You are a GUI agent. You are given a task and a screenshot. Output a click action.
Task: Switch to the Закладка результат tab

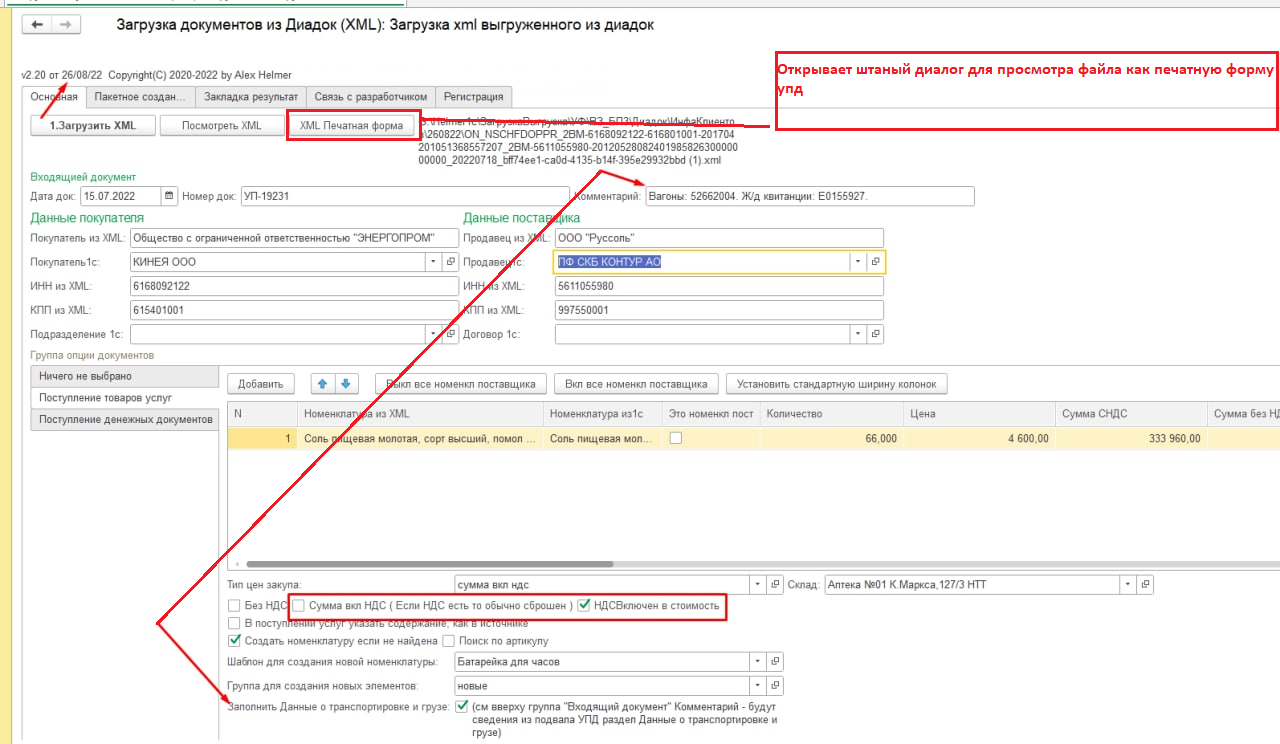[251, 97]
